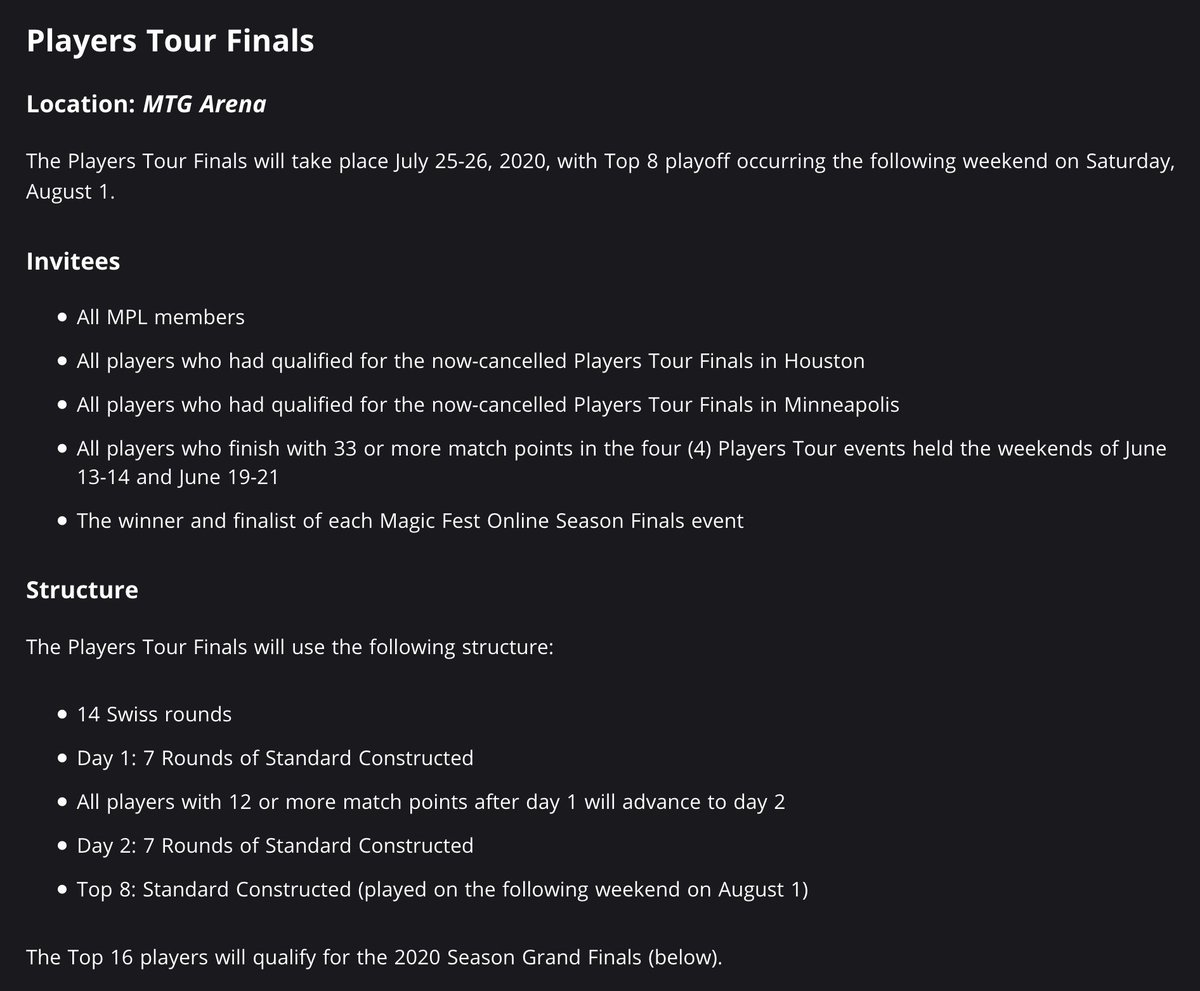
Task: Click the italic MTG Arena text
Action: (204, 104)
